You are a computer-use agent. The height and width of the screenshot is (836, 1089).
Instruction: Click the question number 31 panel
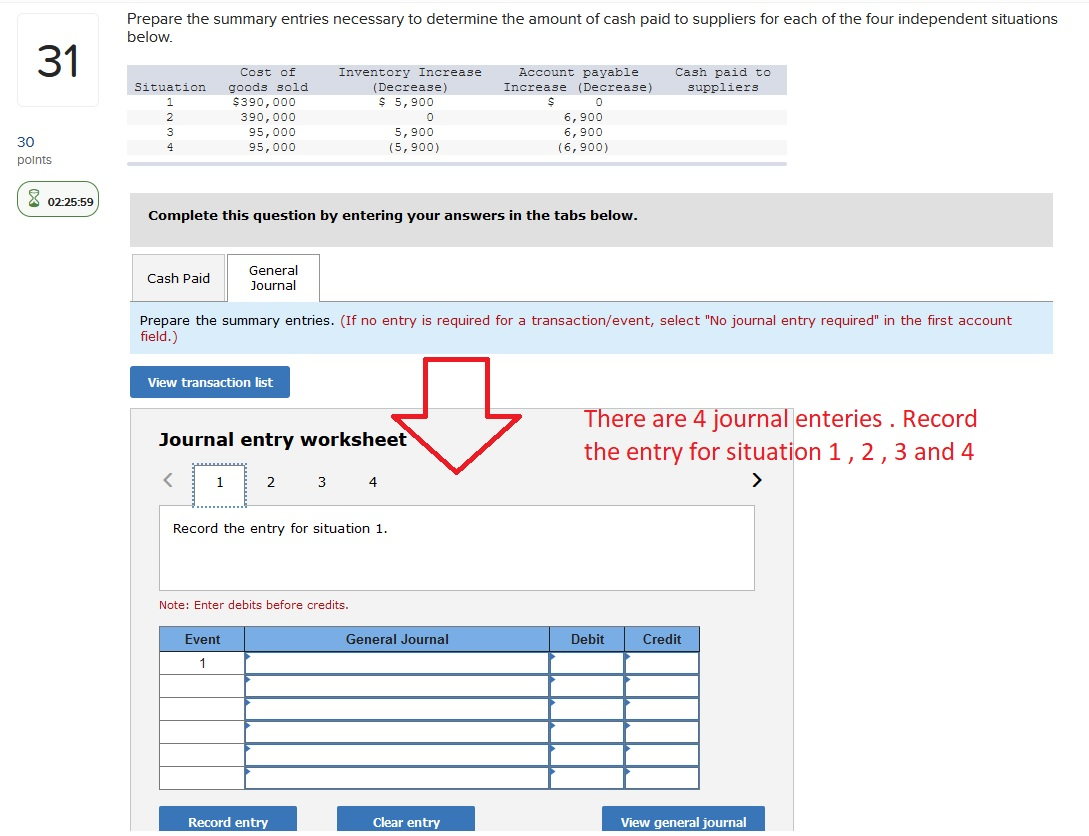click(x=57, y=58)
